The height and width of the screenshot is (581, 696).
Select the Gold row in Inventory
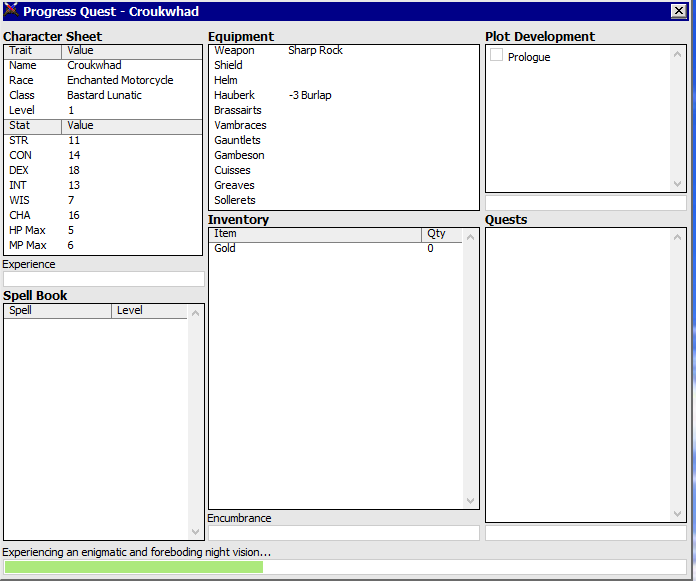336,249
